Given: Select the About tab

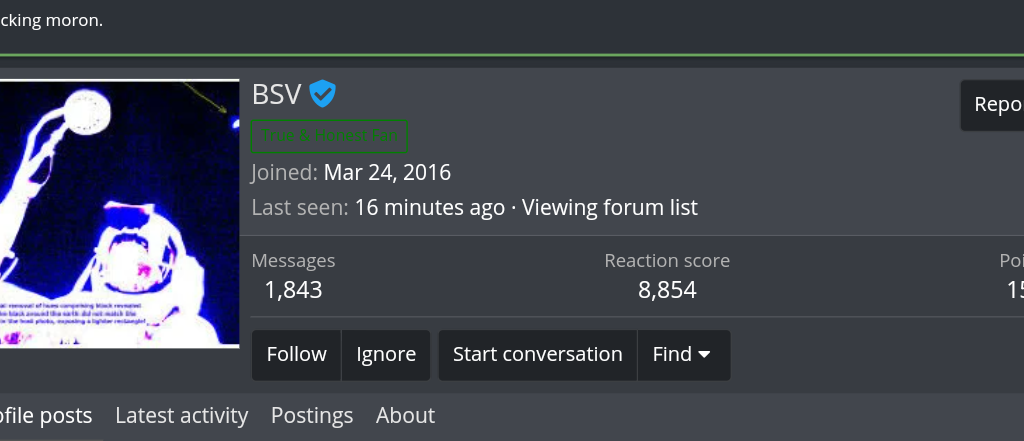Looking at the screenshot, I should click(405, 416).
